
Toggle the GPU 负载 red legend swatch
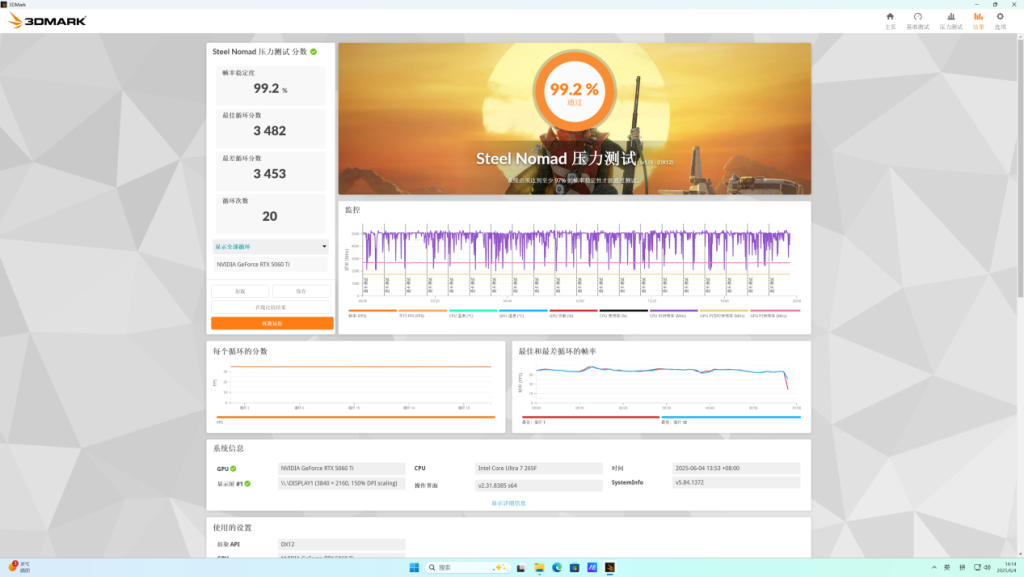coord(573,311)
